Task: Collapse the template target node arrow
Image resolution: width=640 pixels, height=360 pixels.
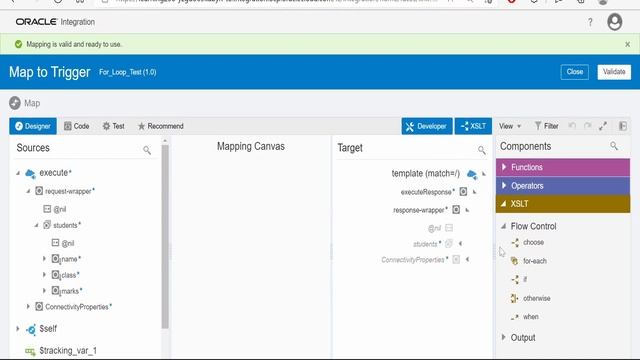Action: click(x=484, y=174)
